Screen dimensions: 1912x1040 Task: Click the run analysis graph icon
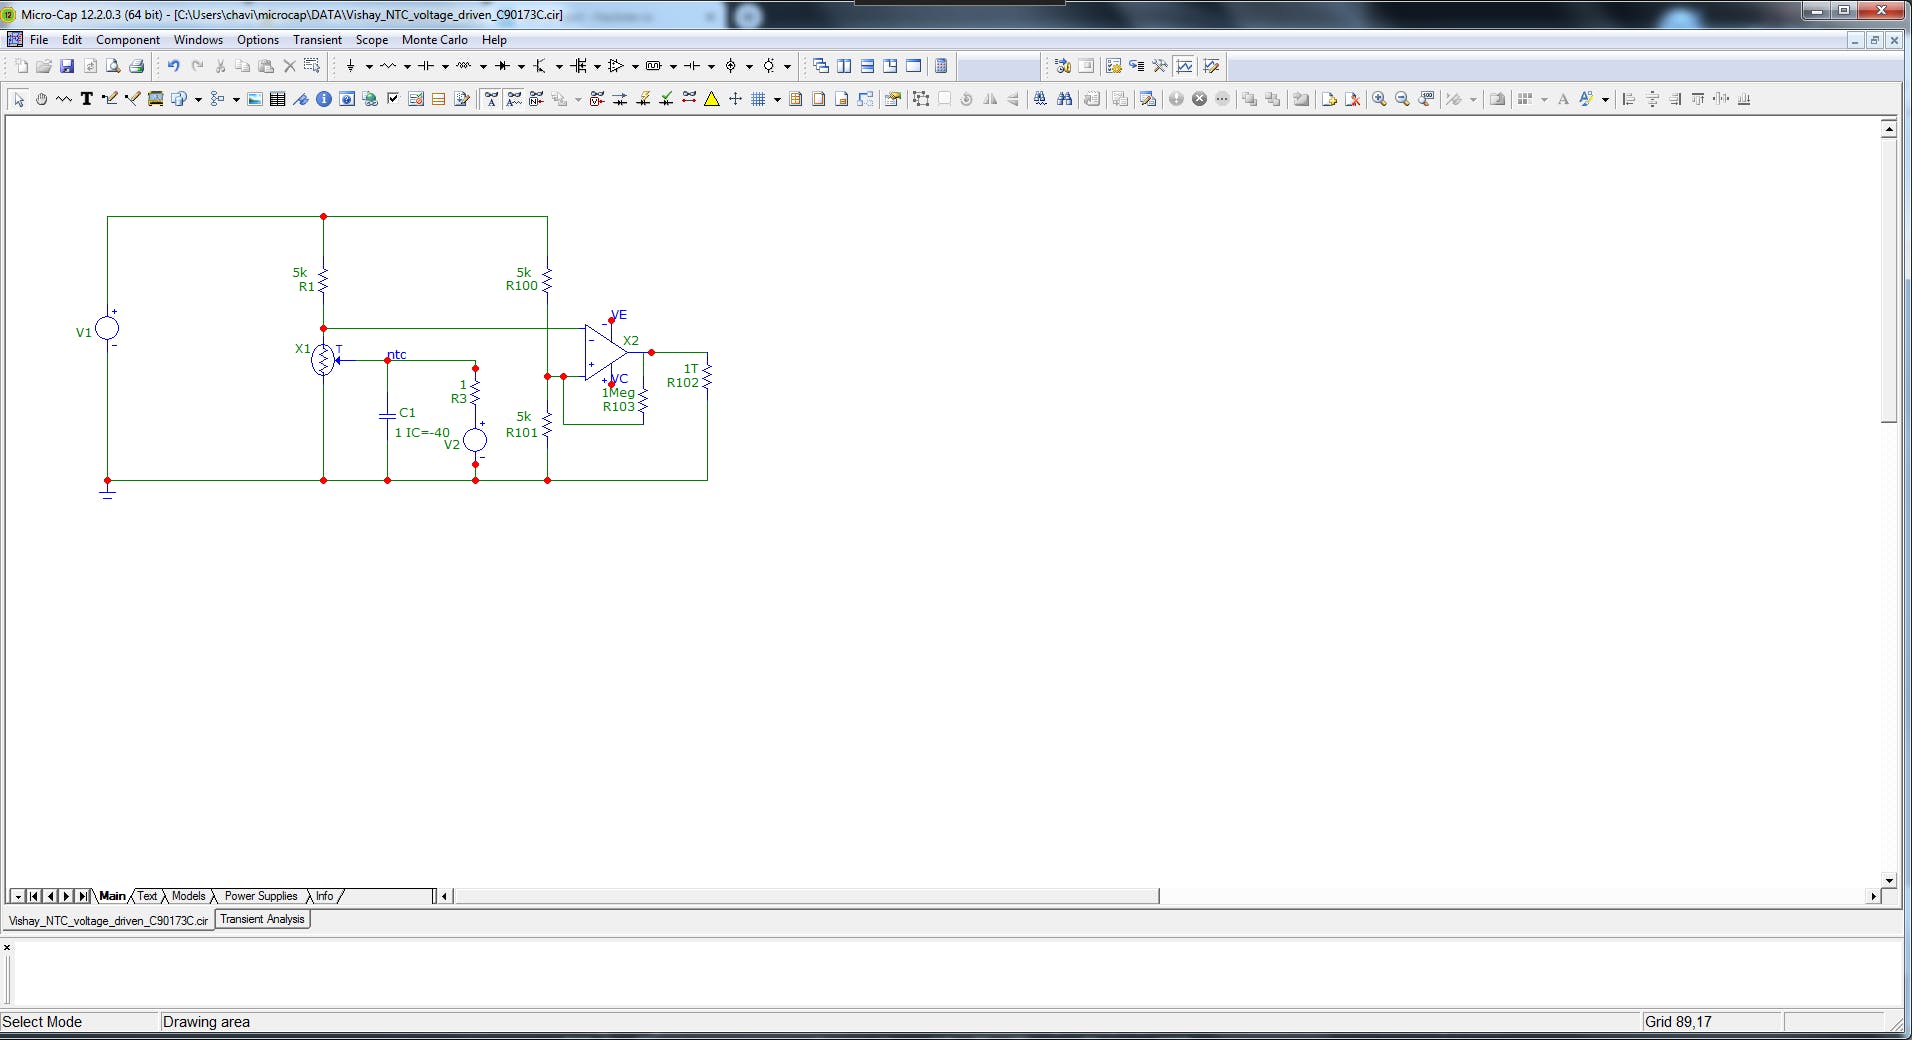(x=1185, y=66)
